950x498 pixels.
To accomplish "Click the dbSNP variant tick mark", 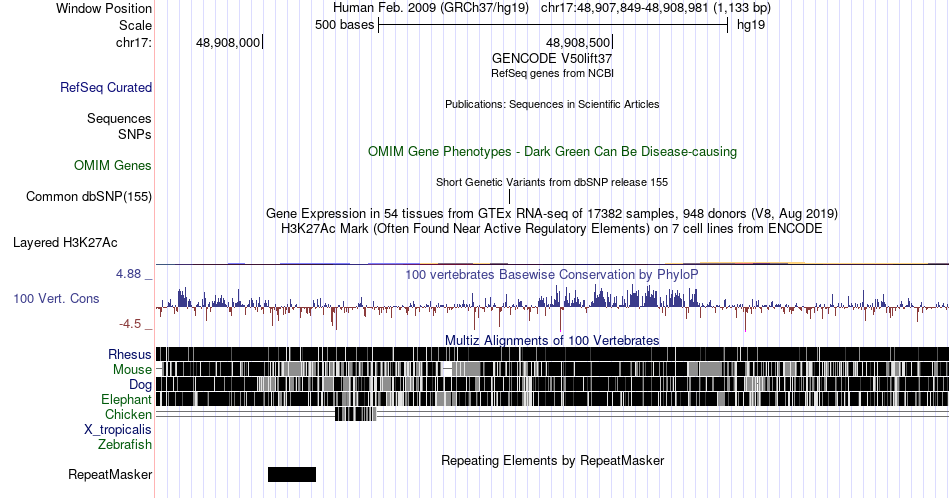I will pos(510,196).
